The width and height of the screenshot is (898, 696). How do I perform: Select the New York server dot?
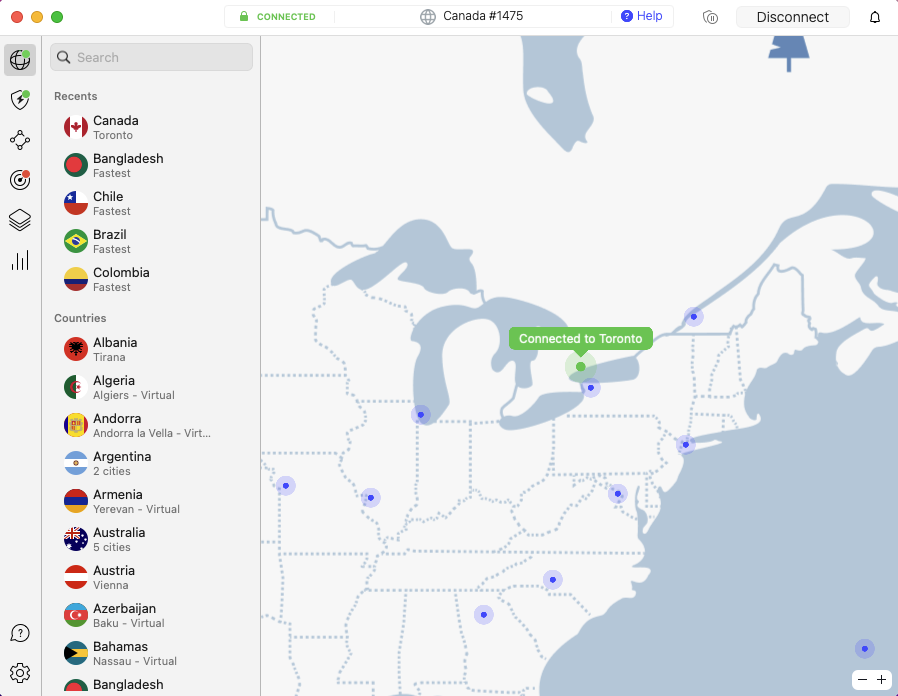686,445
